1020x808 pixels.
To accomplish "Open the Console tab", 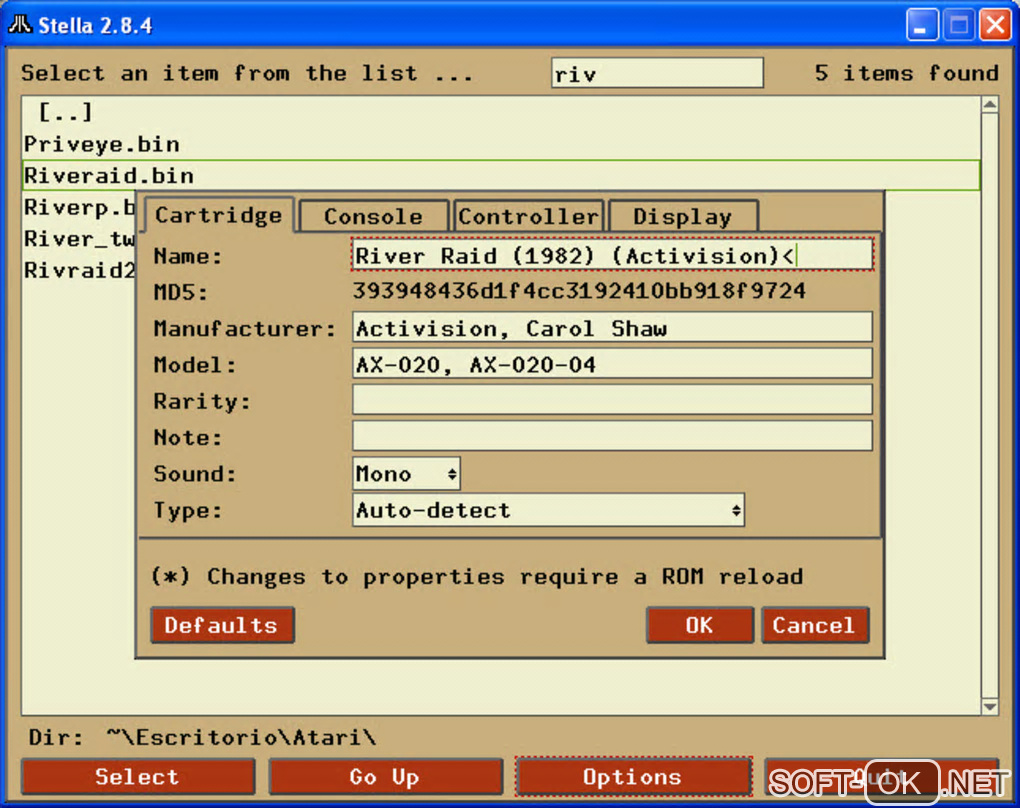I will pyautogui.click(x=374, y=217).
